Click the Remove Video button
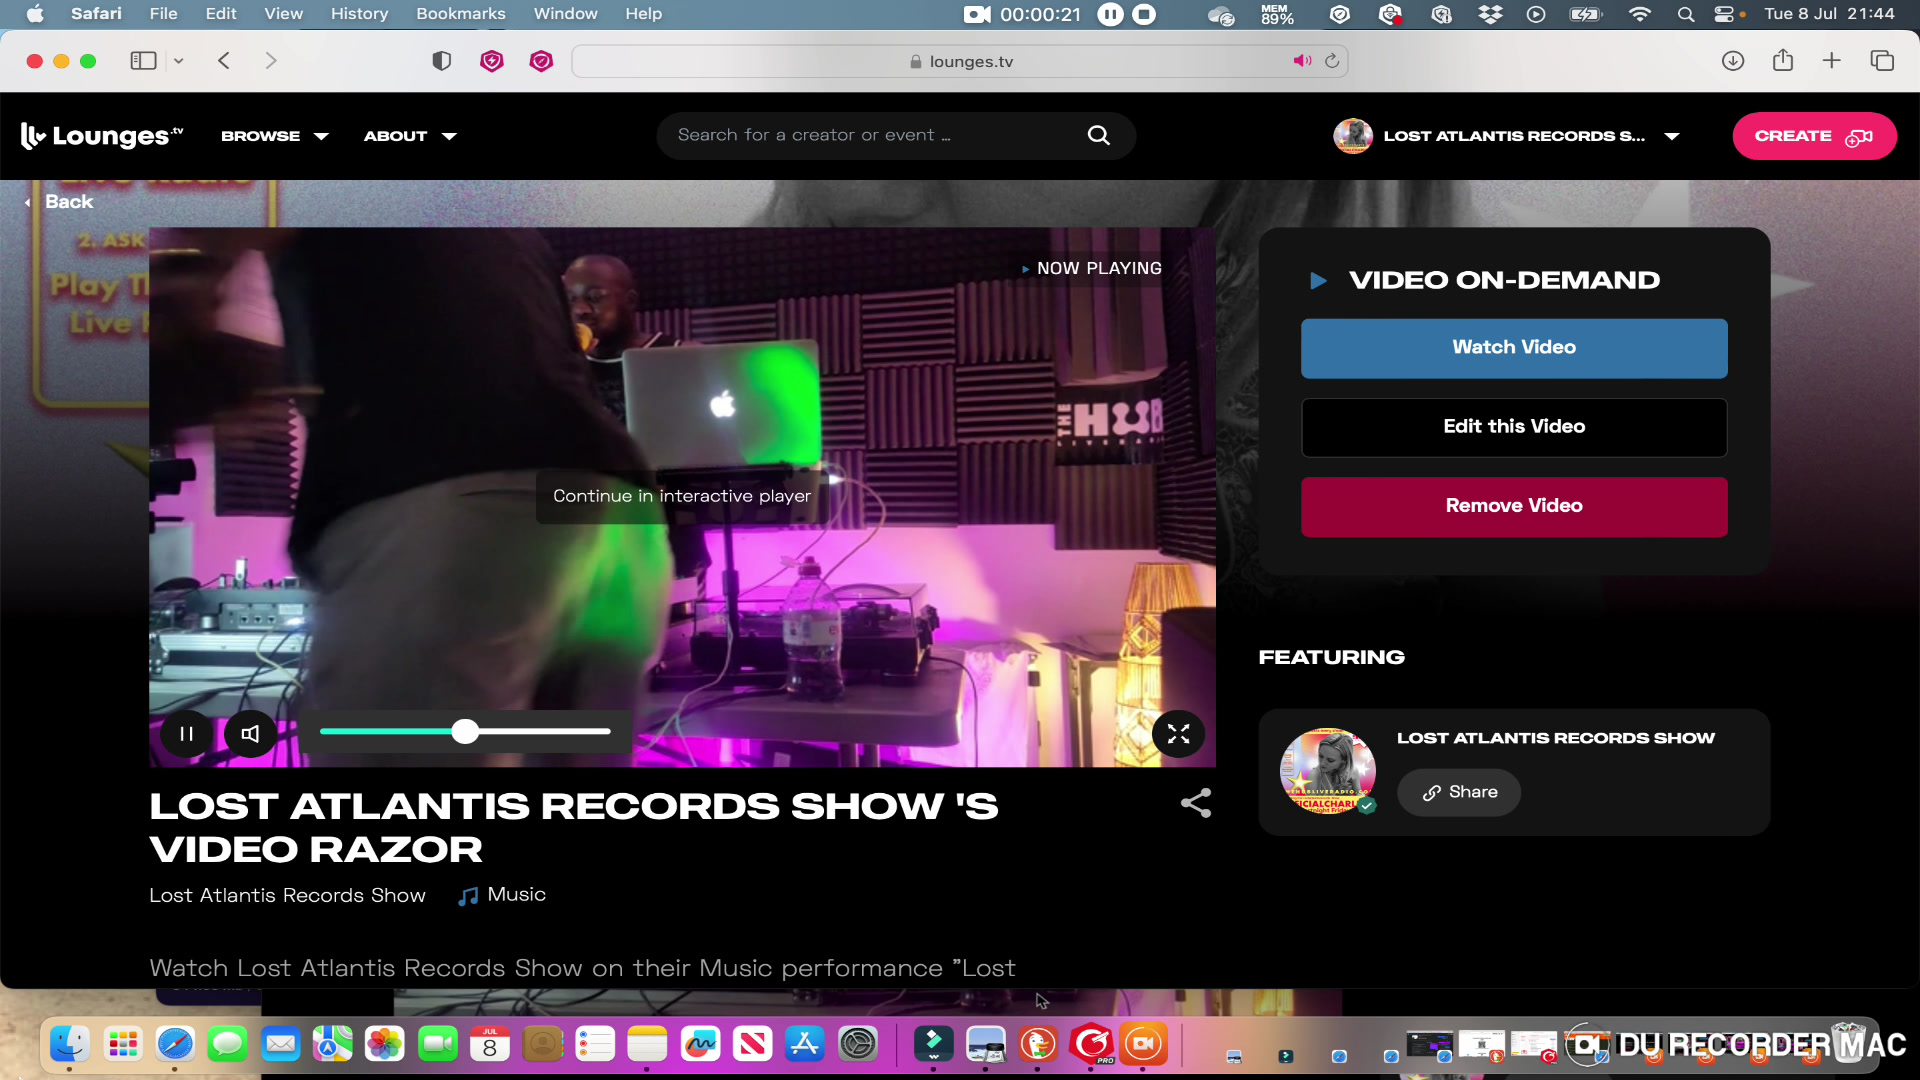1920x1080 pixels. coord(1514,506)
